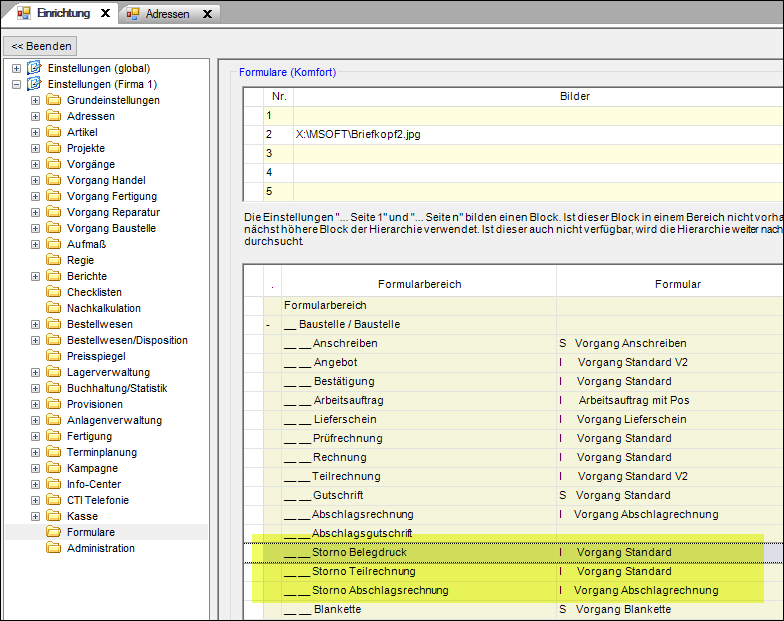
Task: Click the Regie folder icon
Action: [53, 260]
